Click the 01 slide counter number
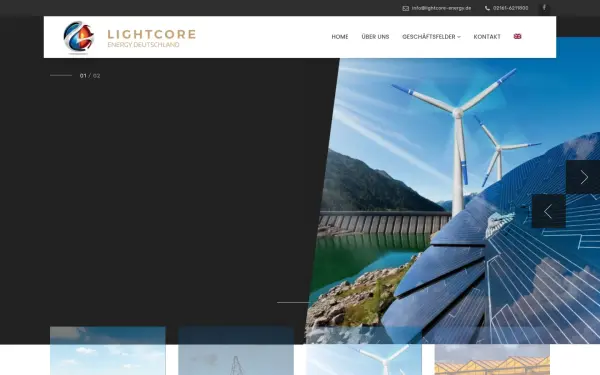This screenshot has width=600, height=375. pyautogui.click(x=83, y=76)
